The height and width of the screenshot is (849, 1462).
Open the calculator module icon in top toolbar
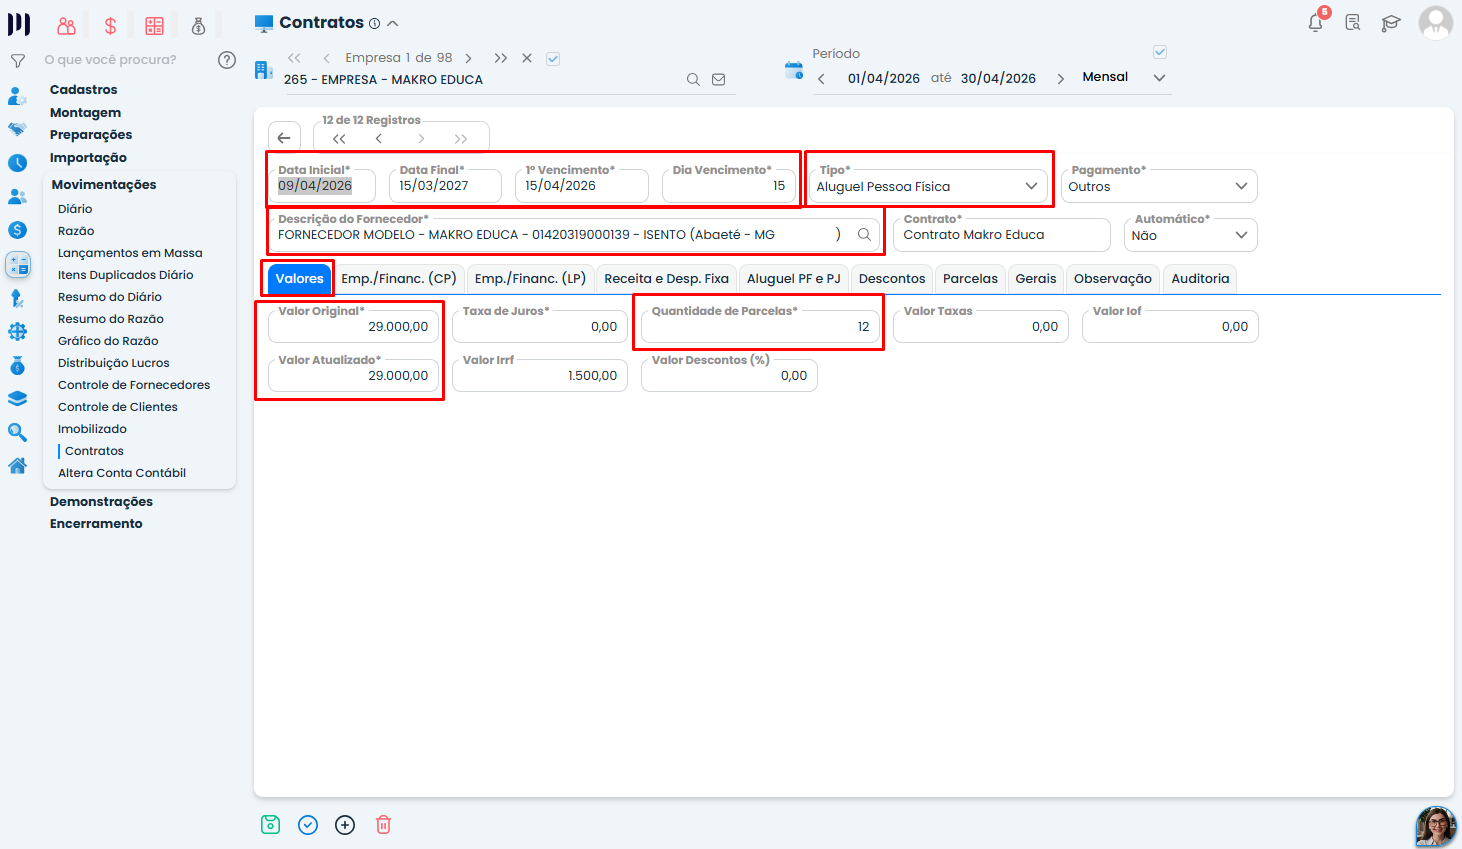[154, 26]
